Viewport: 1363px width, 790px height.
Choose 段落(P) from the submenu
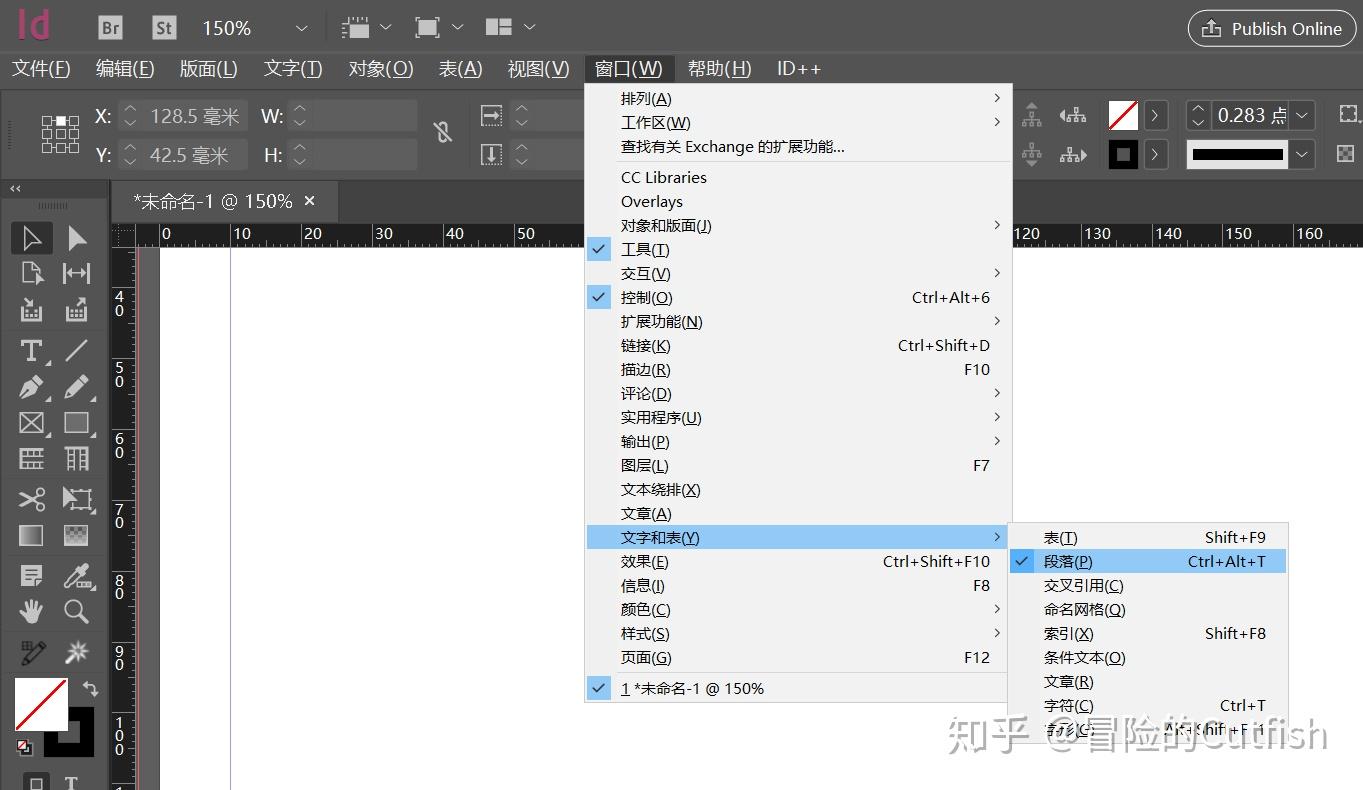[x=1067, y=561]
